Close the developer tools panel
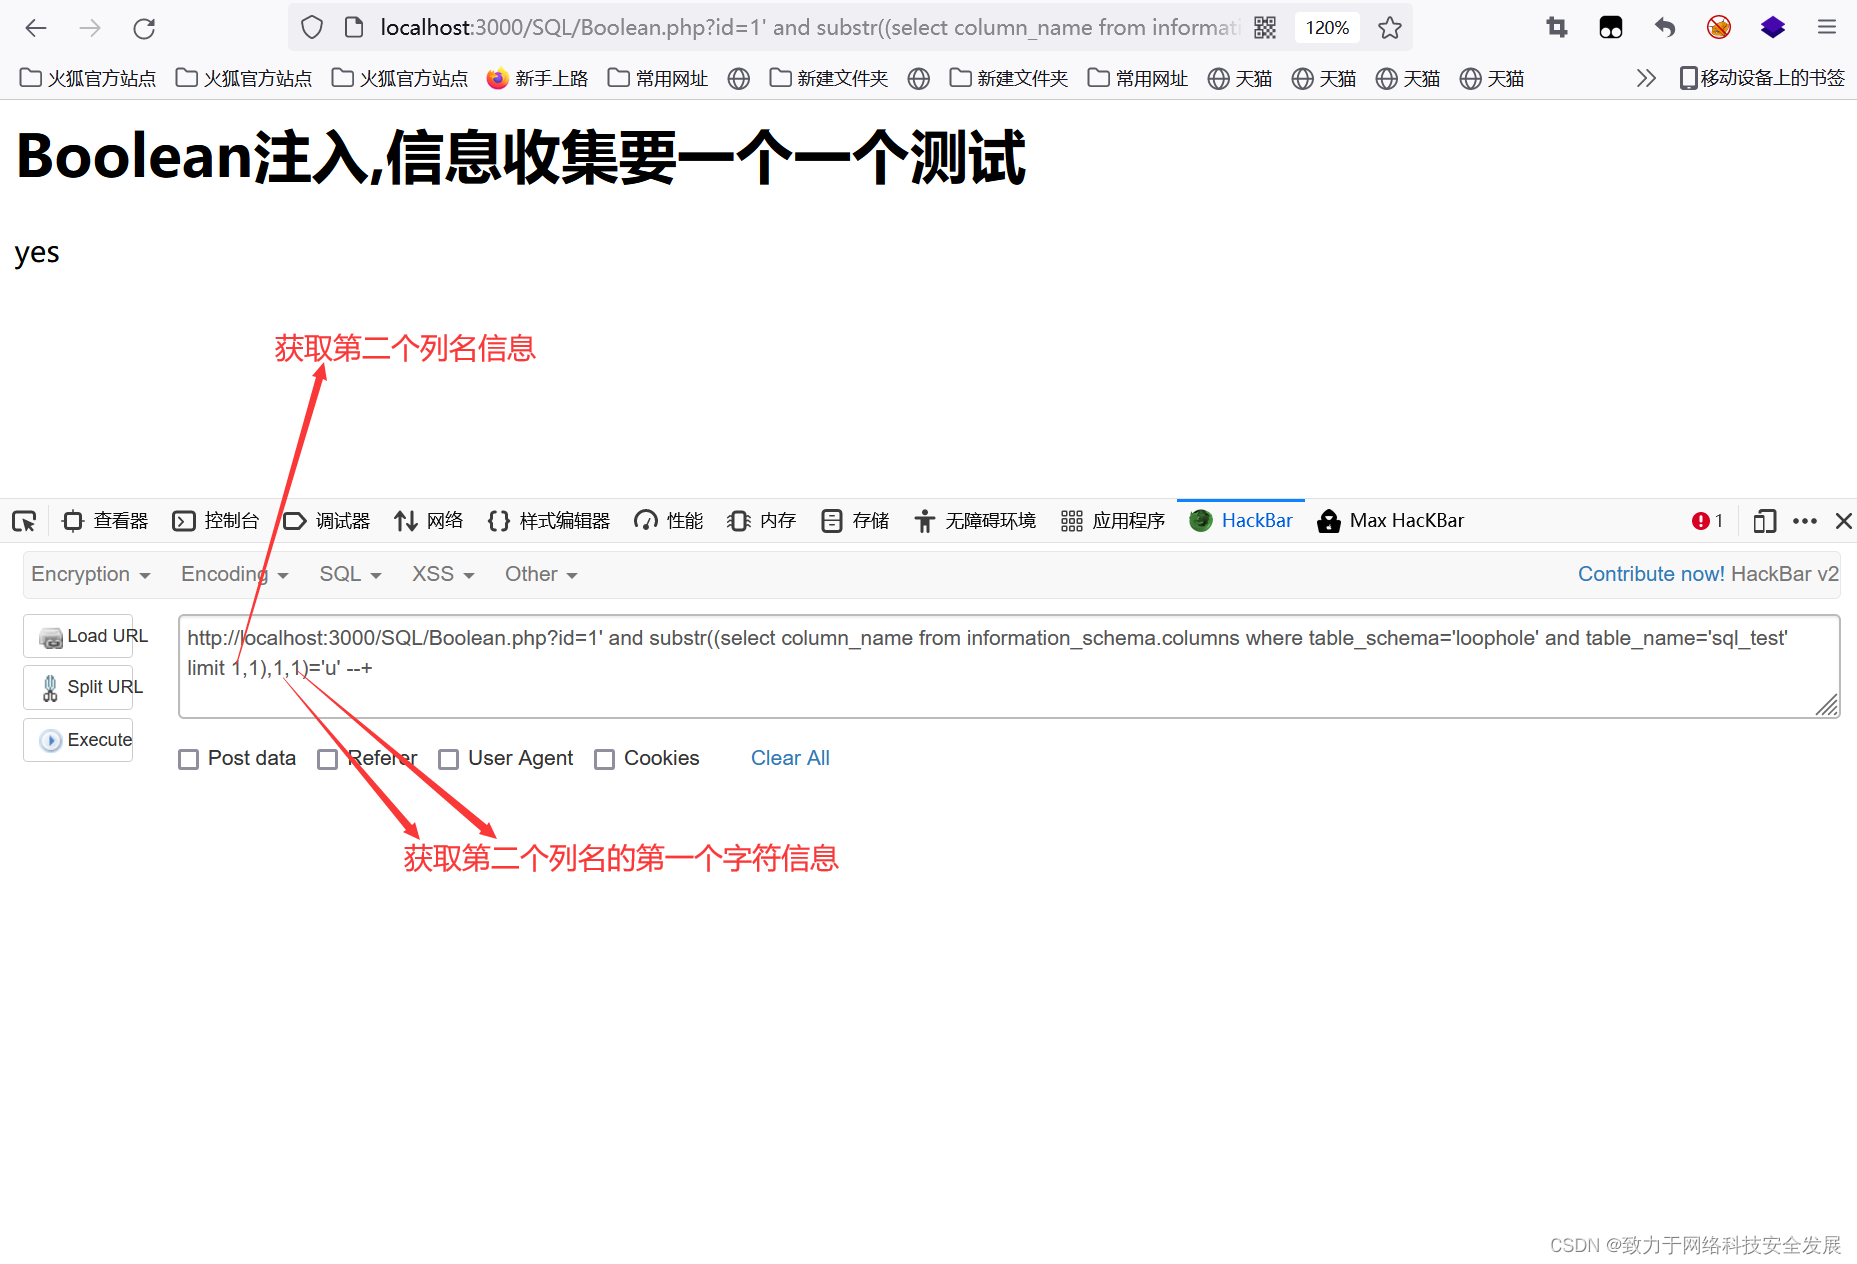The image size is (1857, 1264). click(x=1844, y=521)
